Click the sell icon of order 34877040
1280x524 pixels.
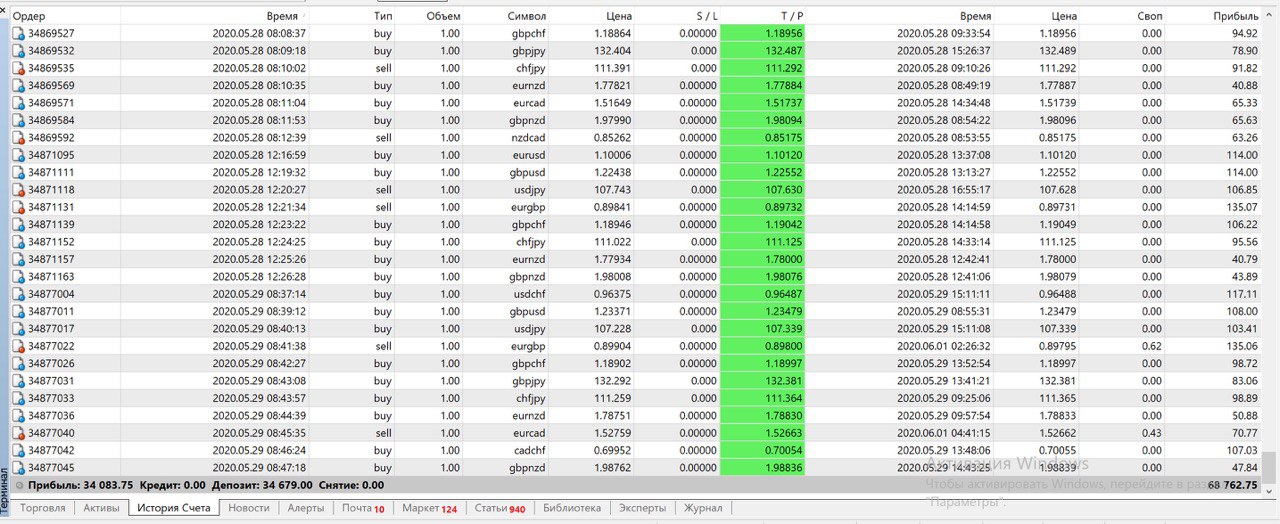18,433
